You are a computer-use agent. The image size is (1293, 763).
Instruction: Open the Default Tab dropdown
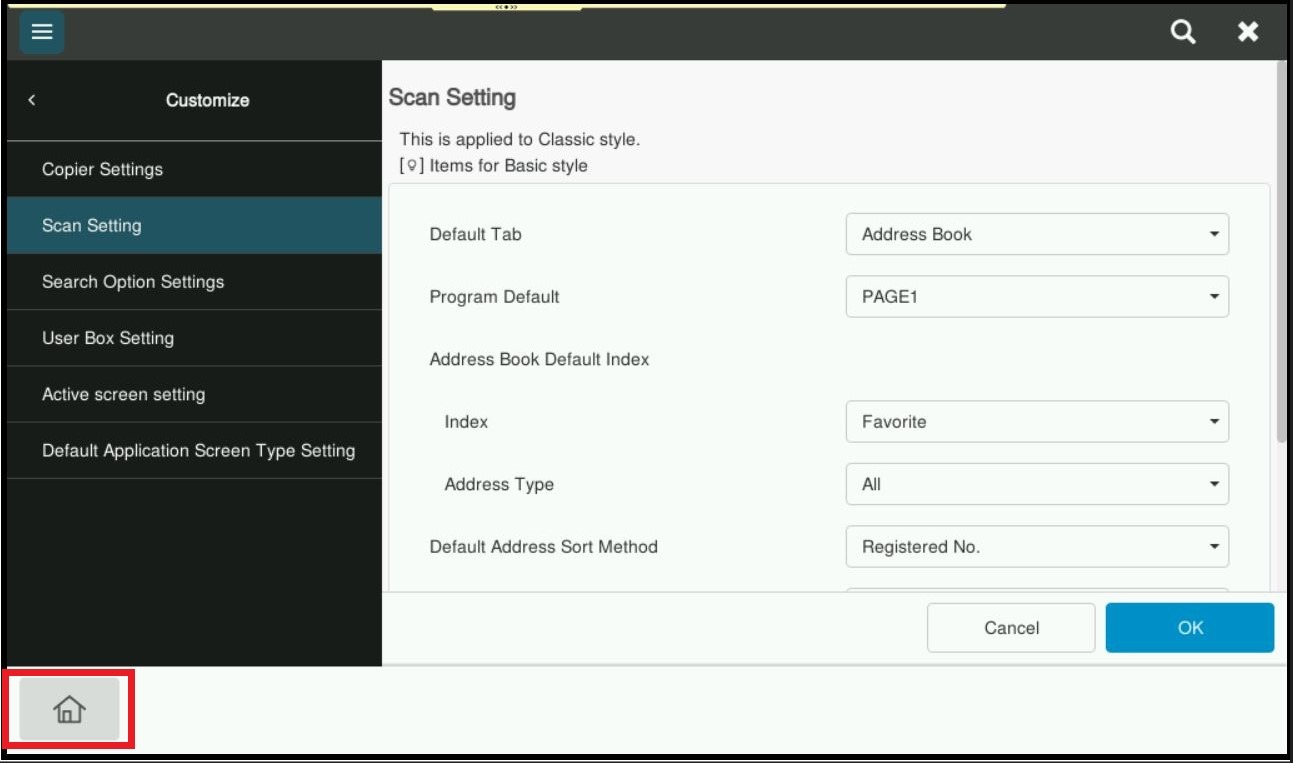(1036, 234)
